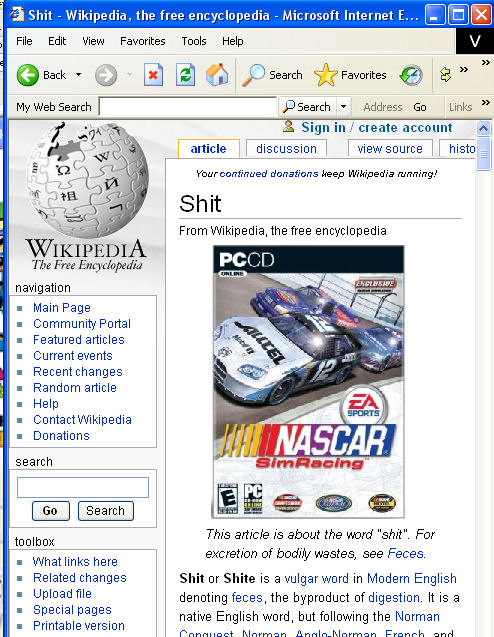Open the History clock icon
The image size is (494, 637).
[x=411, y=75]
